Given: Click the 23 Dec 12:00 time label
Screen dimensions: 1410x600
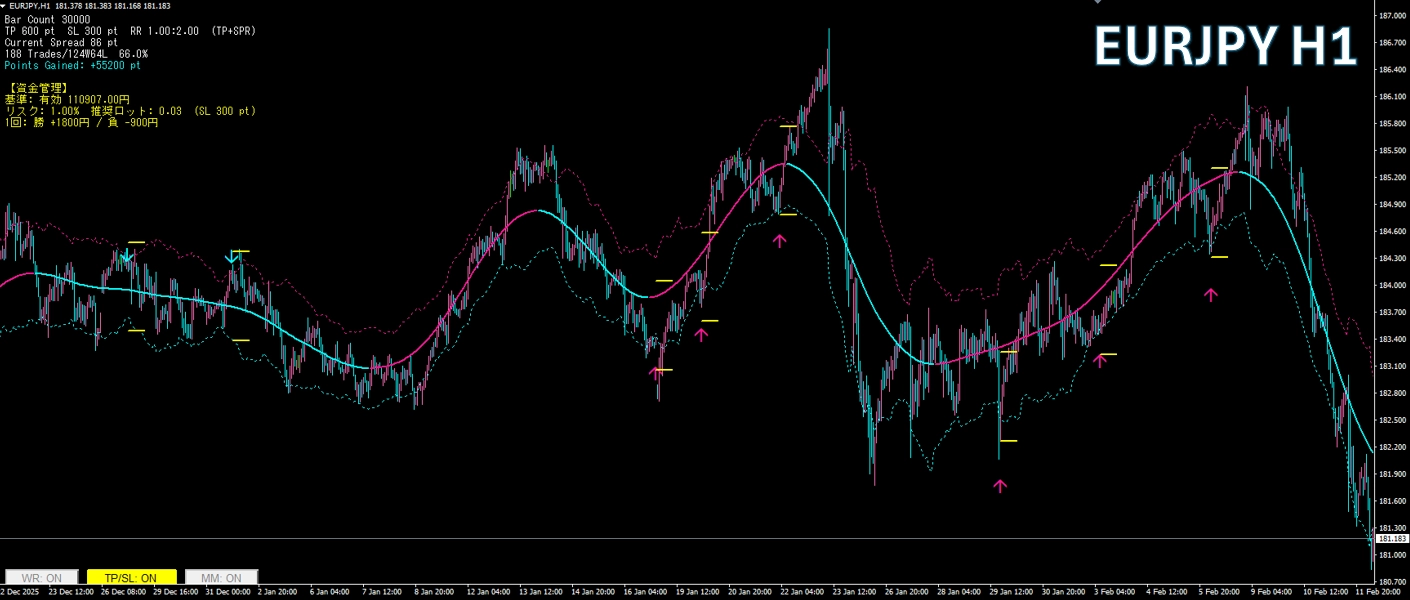Looking at the screenshot, I should (73, 593).
